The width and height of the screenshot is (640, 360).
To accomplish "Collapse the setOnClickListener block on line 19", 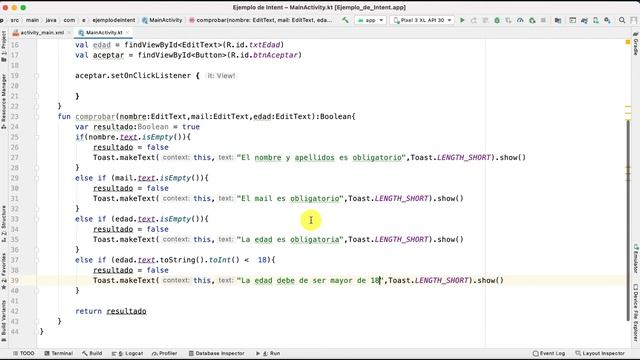I will click(x=36, y=76).
